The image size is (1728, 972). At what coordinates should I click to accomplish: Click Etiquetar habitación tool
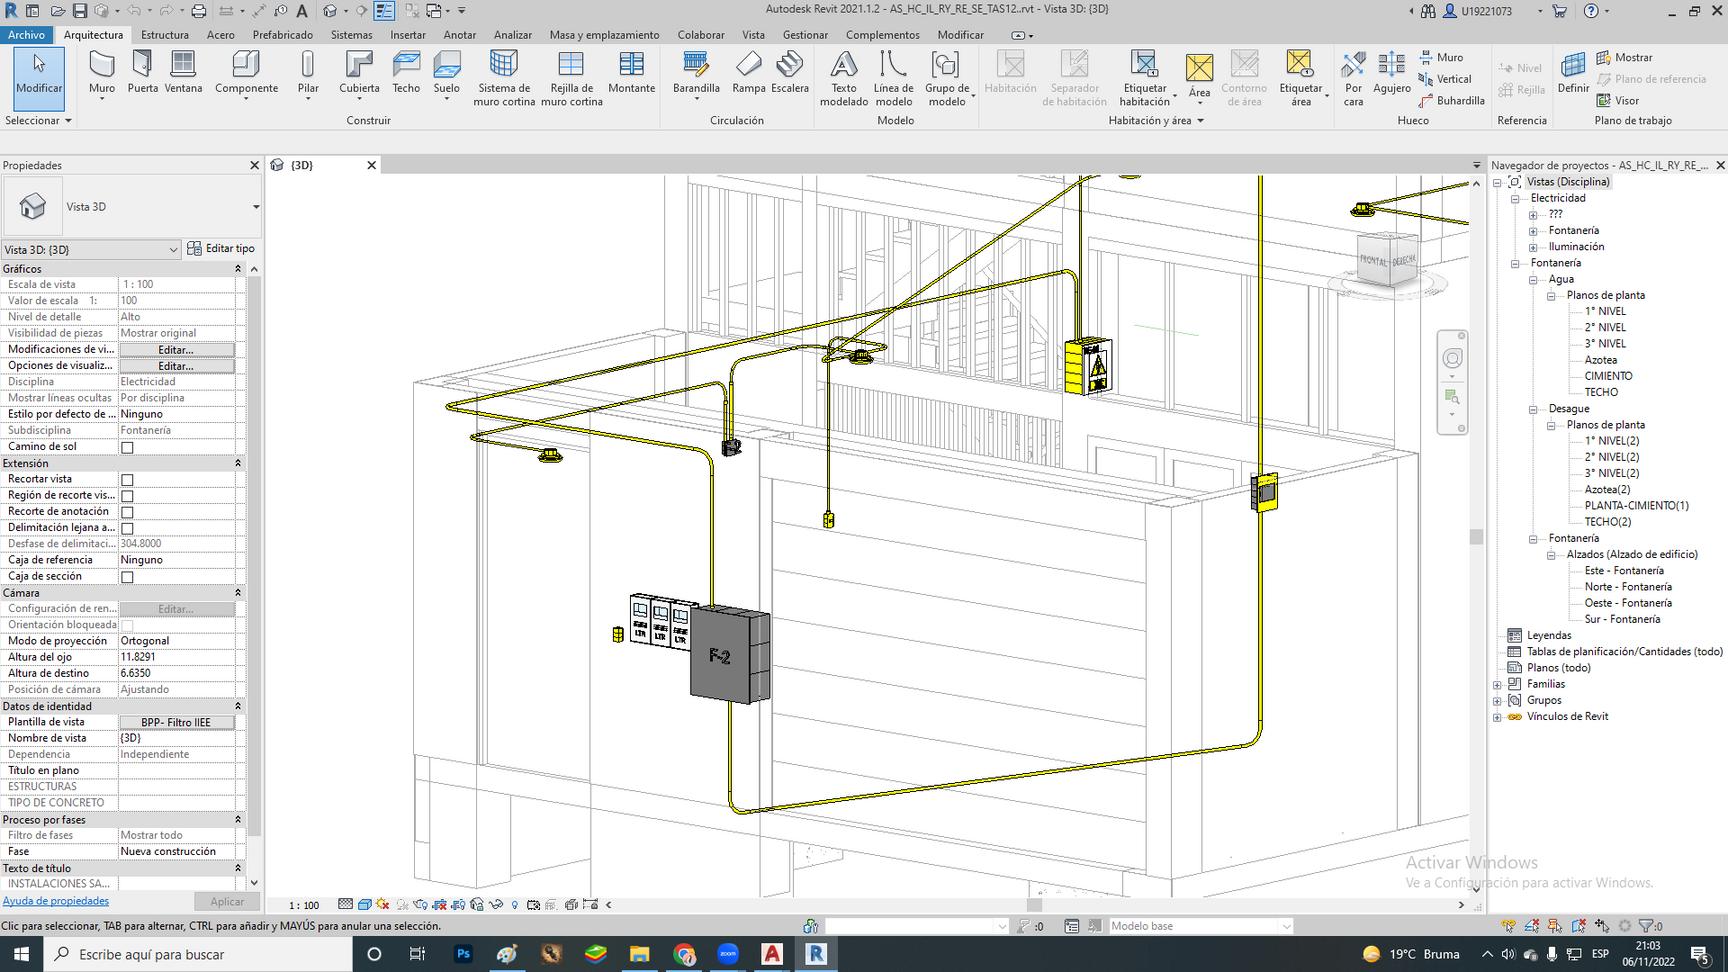pyautogui.click(x=1144, y=78)
